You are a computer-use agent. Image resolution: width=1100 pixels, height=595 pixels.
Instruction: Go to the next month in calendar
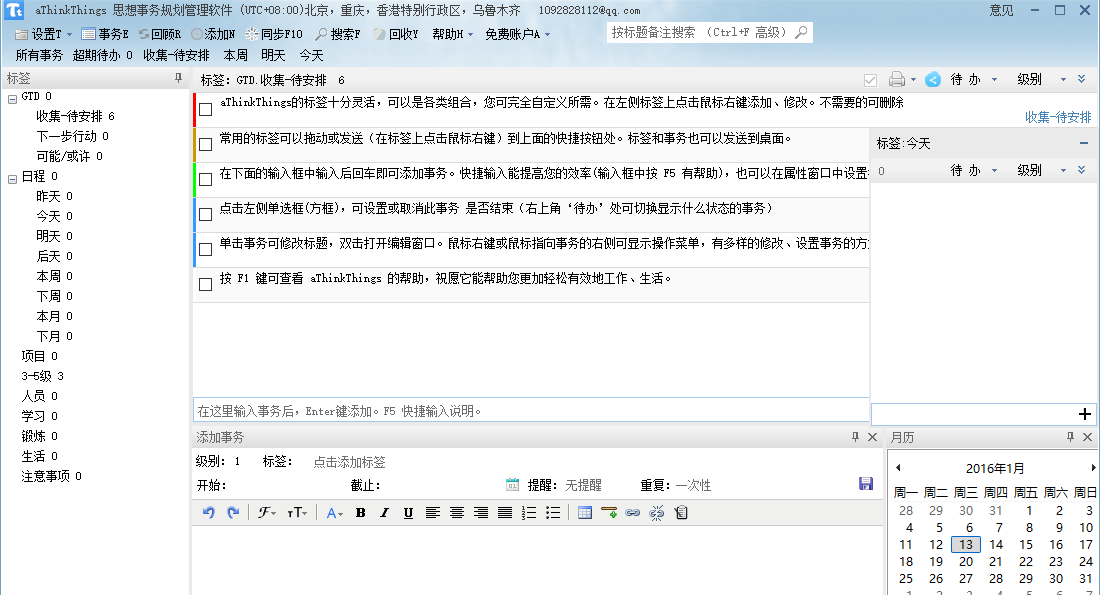(1093, 467)
